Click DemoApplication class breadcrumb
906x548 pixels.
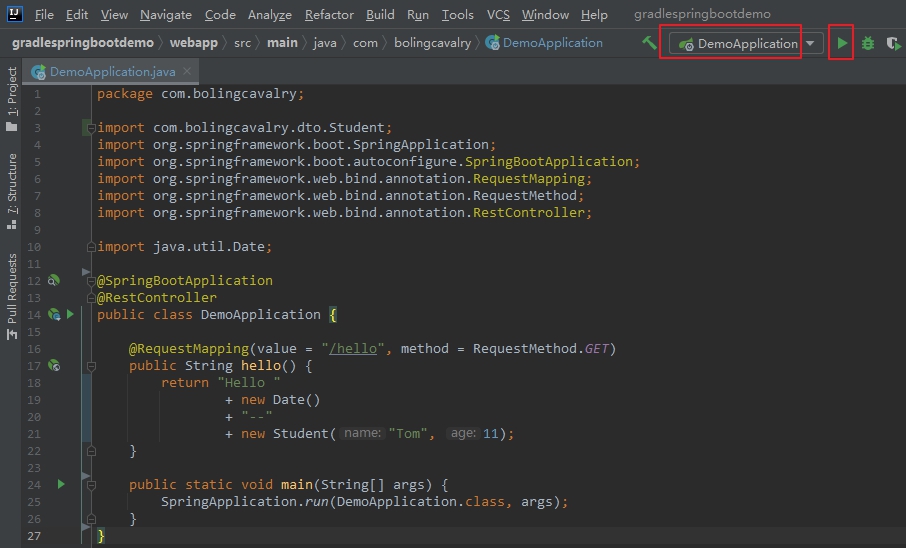[x=544, y=43]
